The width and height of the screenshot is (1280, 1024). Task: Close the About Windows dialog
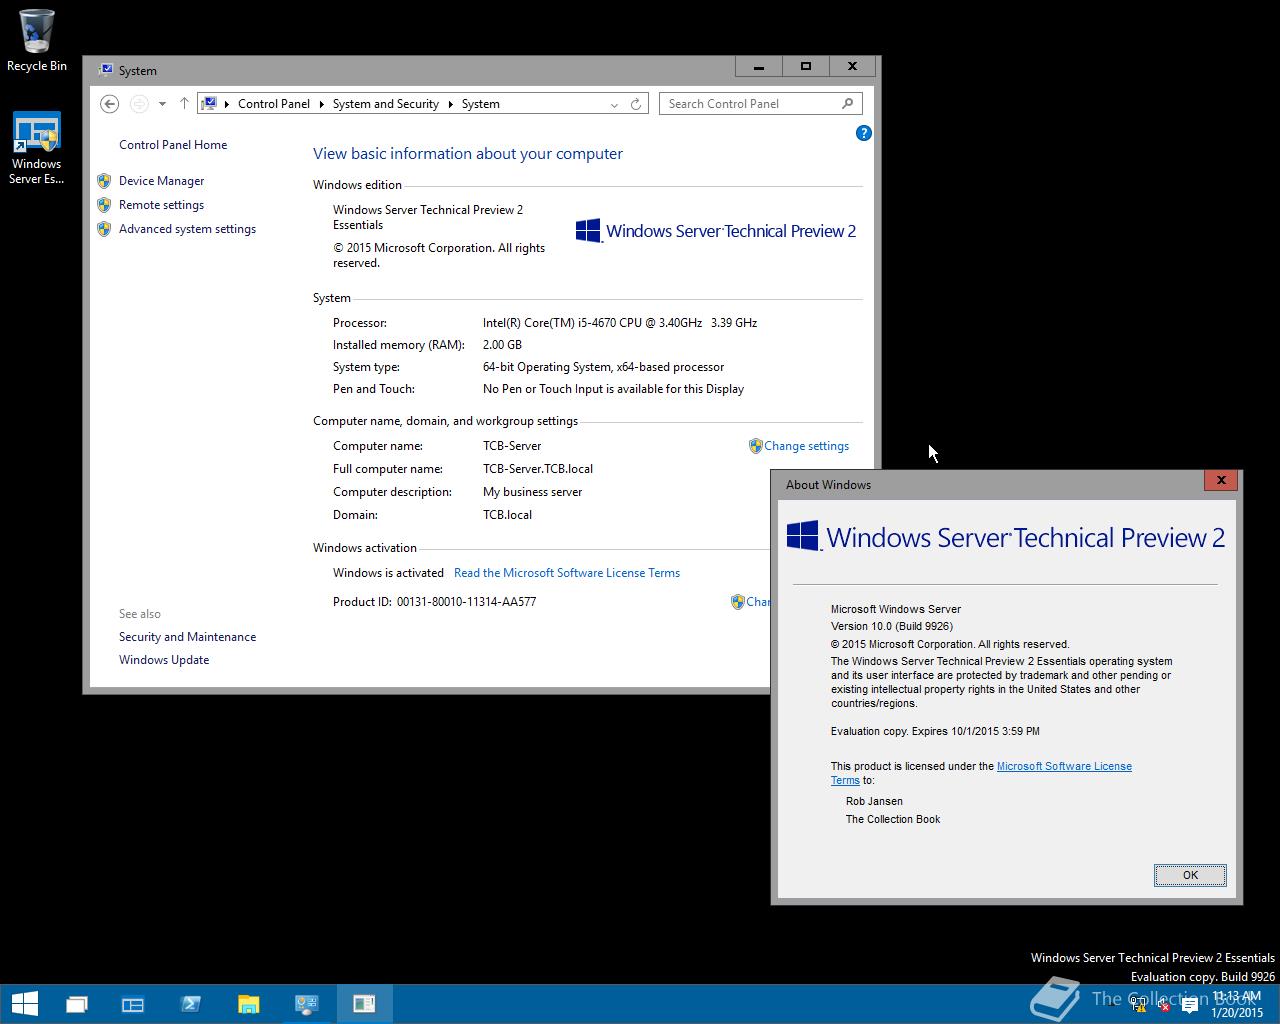1221,480
